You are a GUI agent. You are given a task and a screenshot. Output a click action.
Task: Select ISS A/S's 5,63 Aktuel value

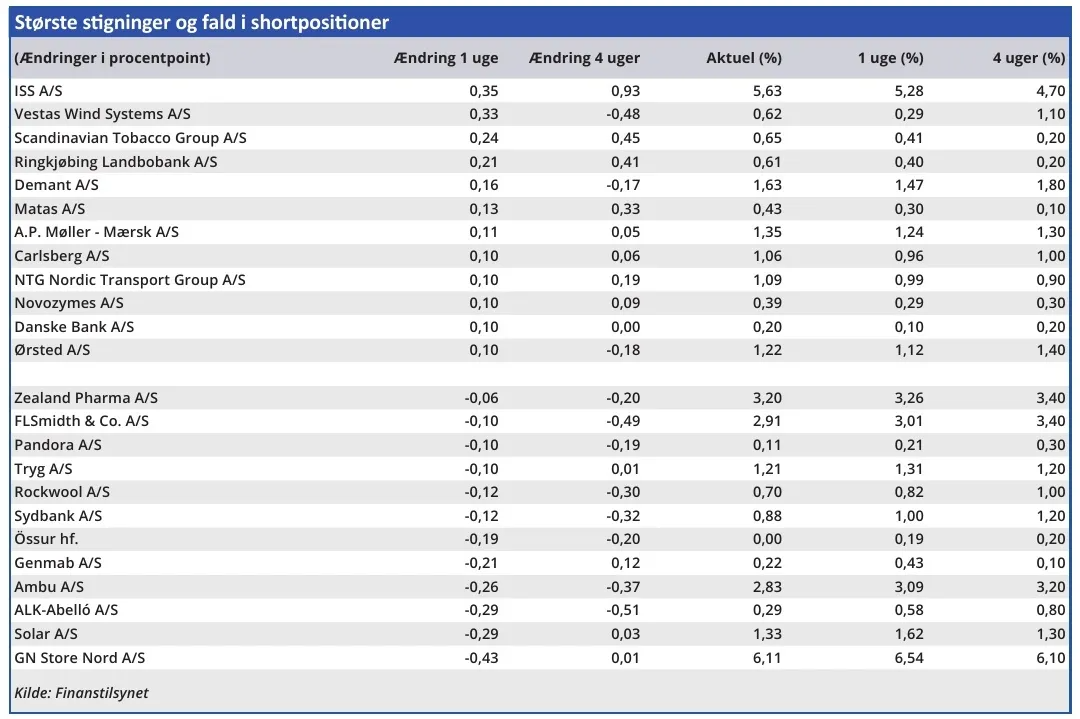[x=765, y=90]
